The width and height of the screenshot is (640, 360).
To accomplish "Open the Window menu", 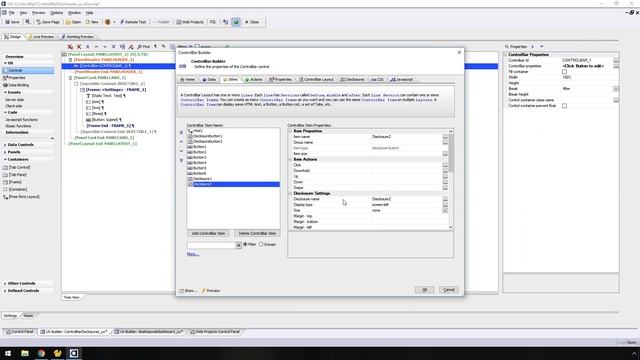I will click(74, 13).
